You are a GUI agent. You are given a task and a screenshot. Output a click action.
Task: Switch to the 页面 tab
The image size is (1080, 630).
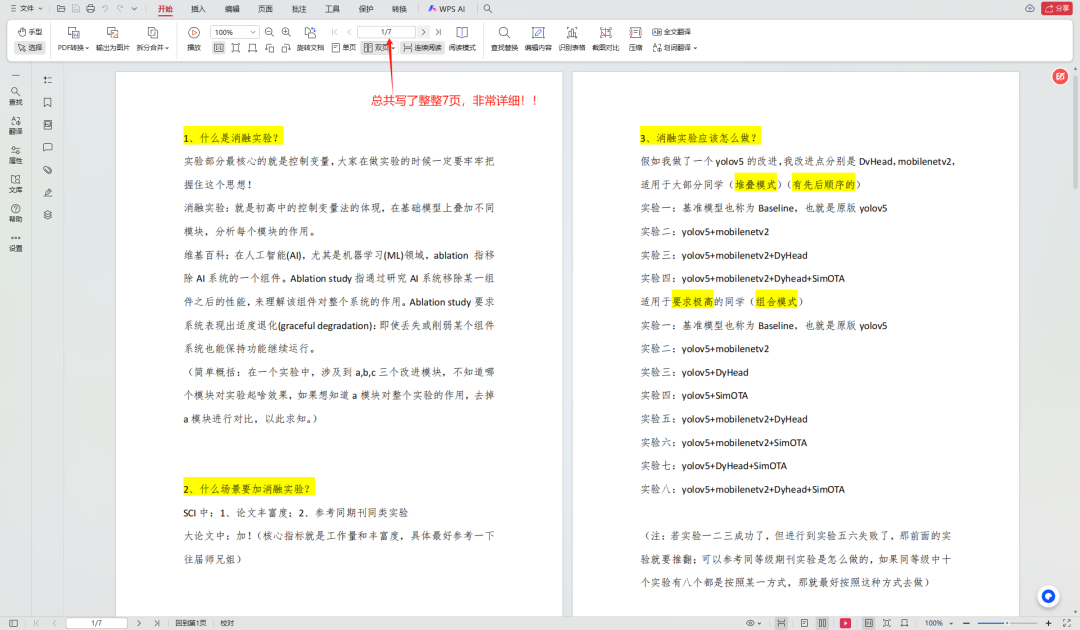click(x=265, y=9)
